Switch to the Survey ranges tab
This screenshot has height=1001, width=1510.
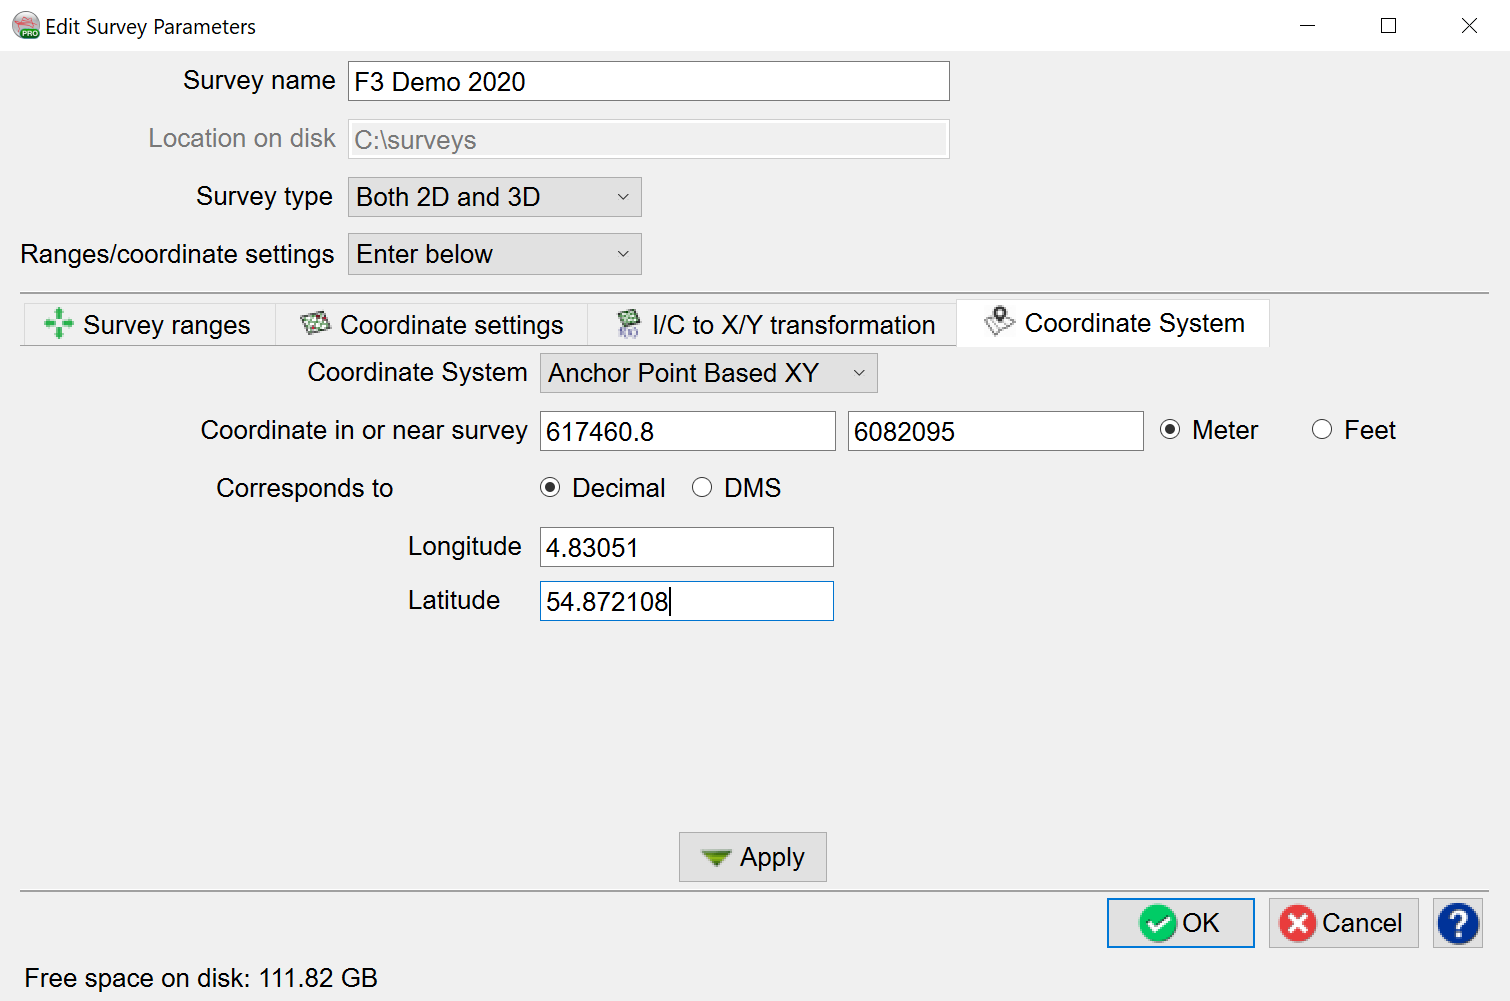click(148, 325)
